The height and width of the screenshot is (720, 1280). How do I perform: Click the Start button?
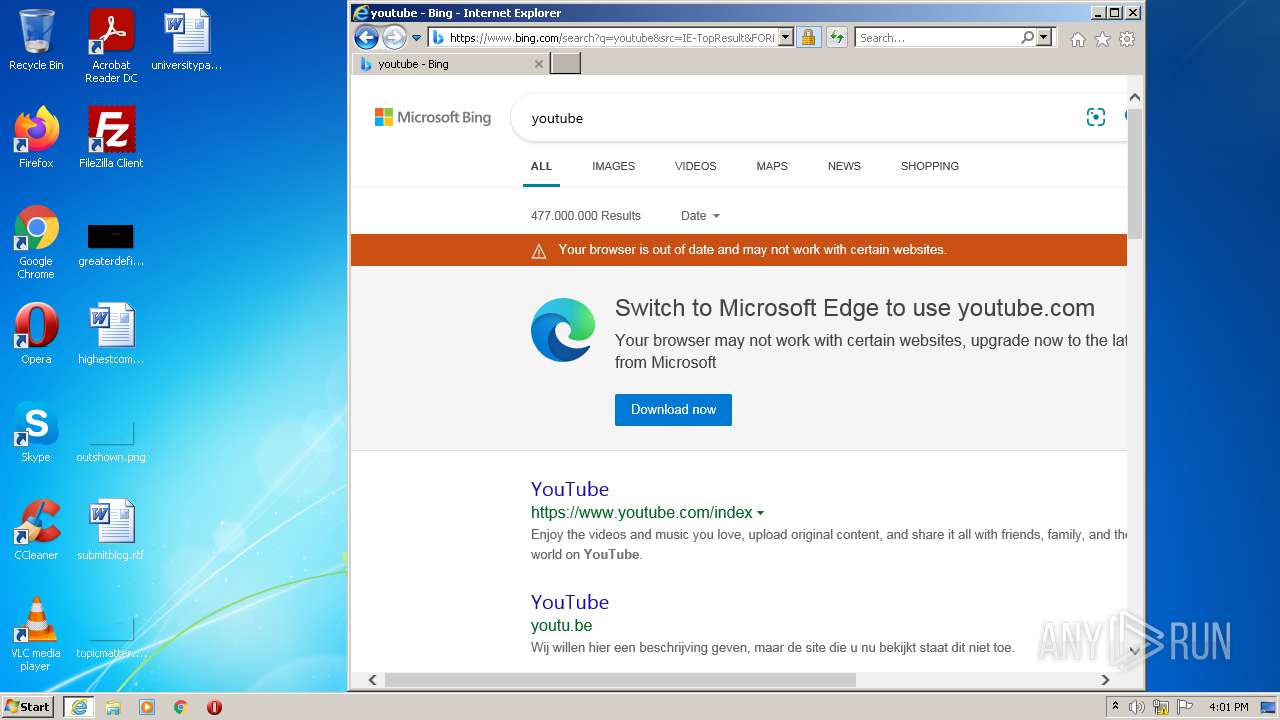tap(28, 707)
